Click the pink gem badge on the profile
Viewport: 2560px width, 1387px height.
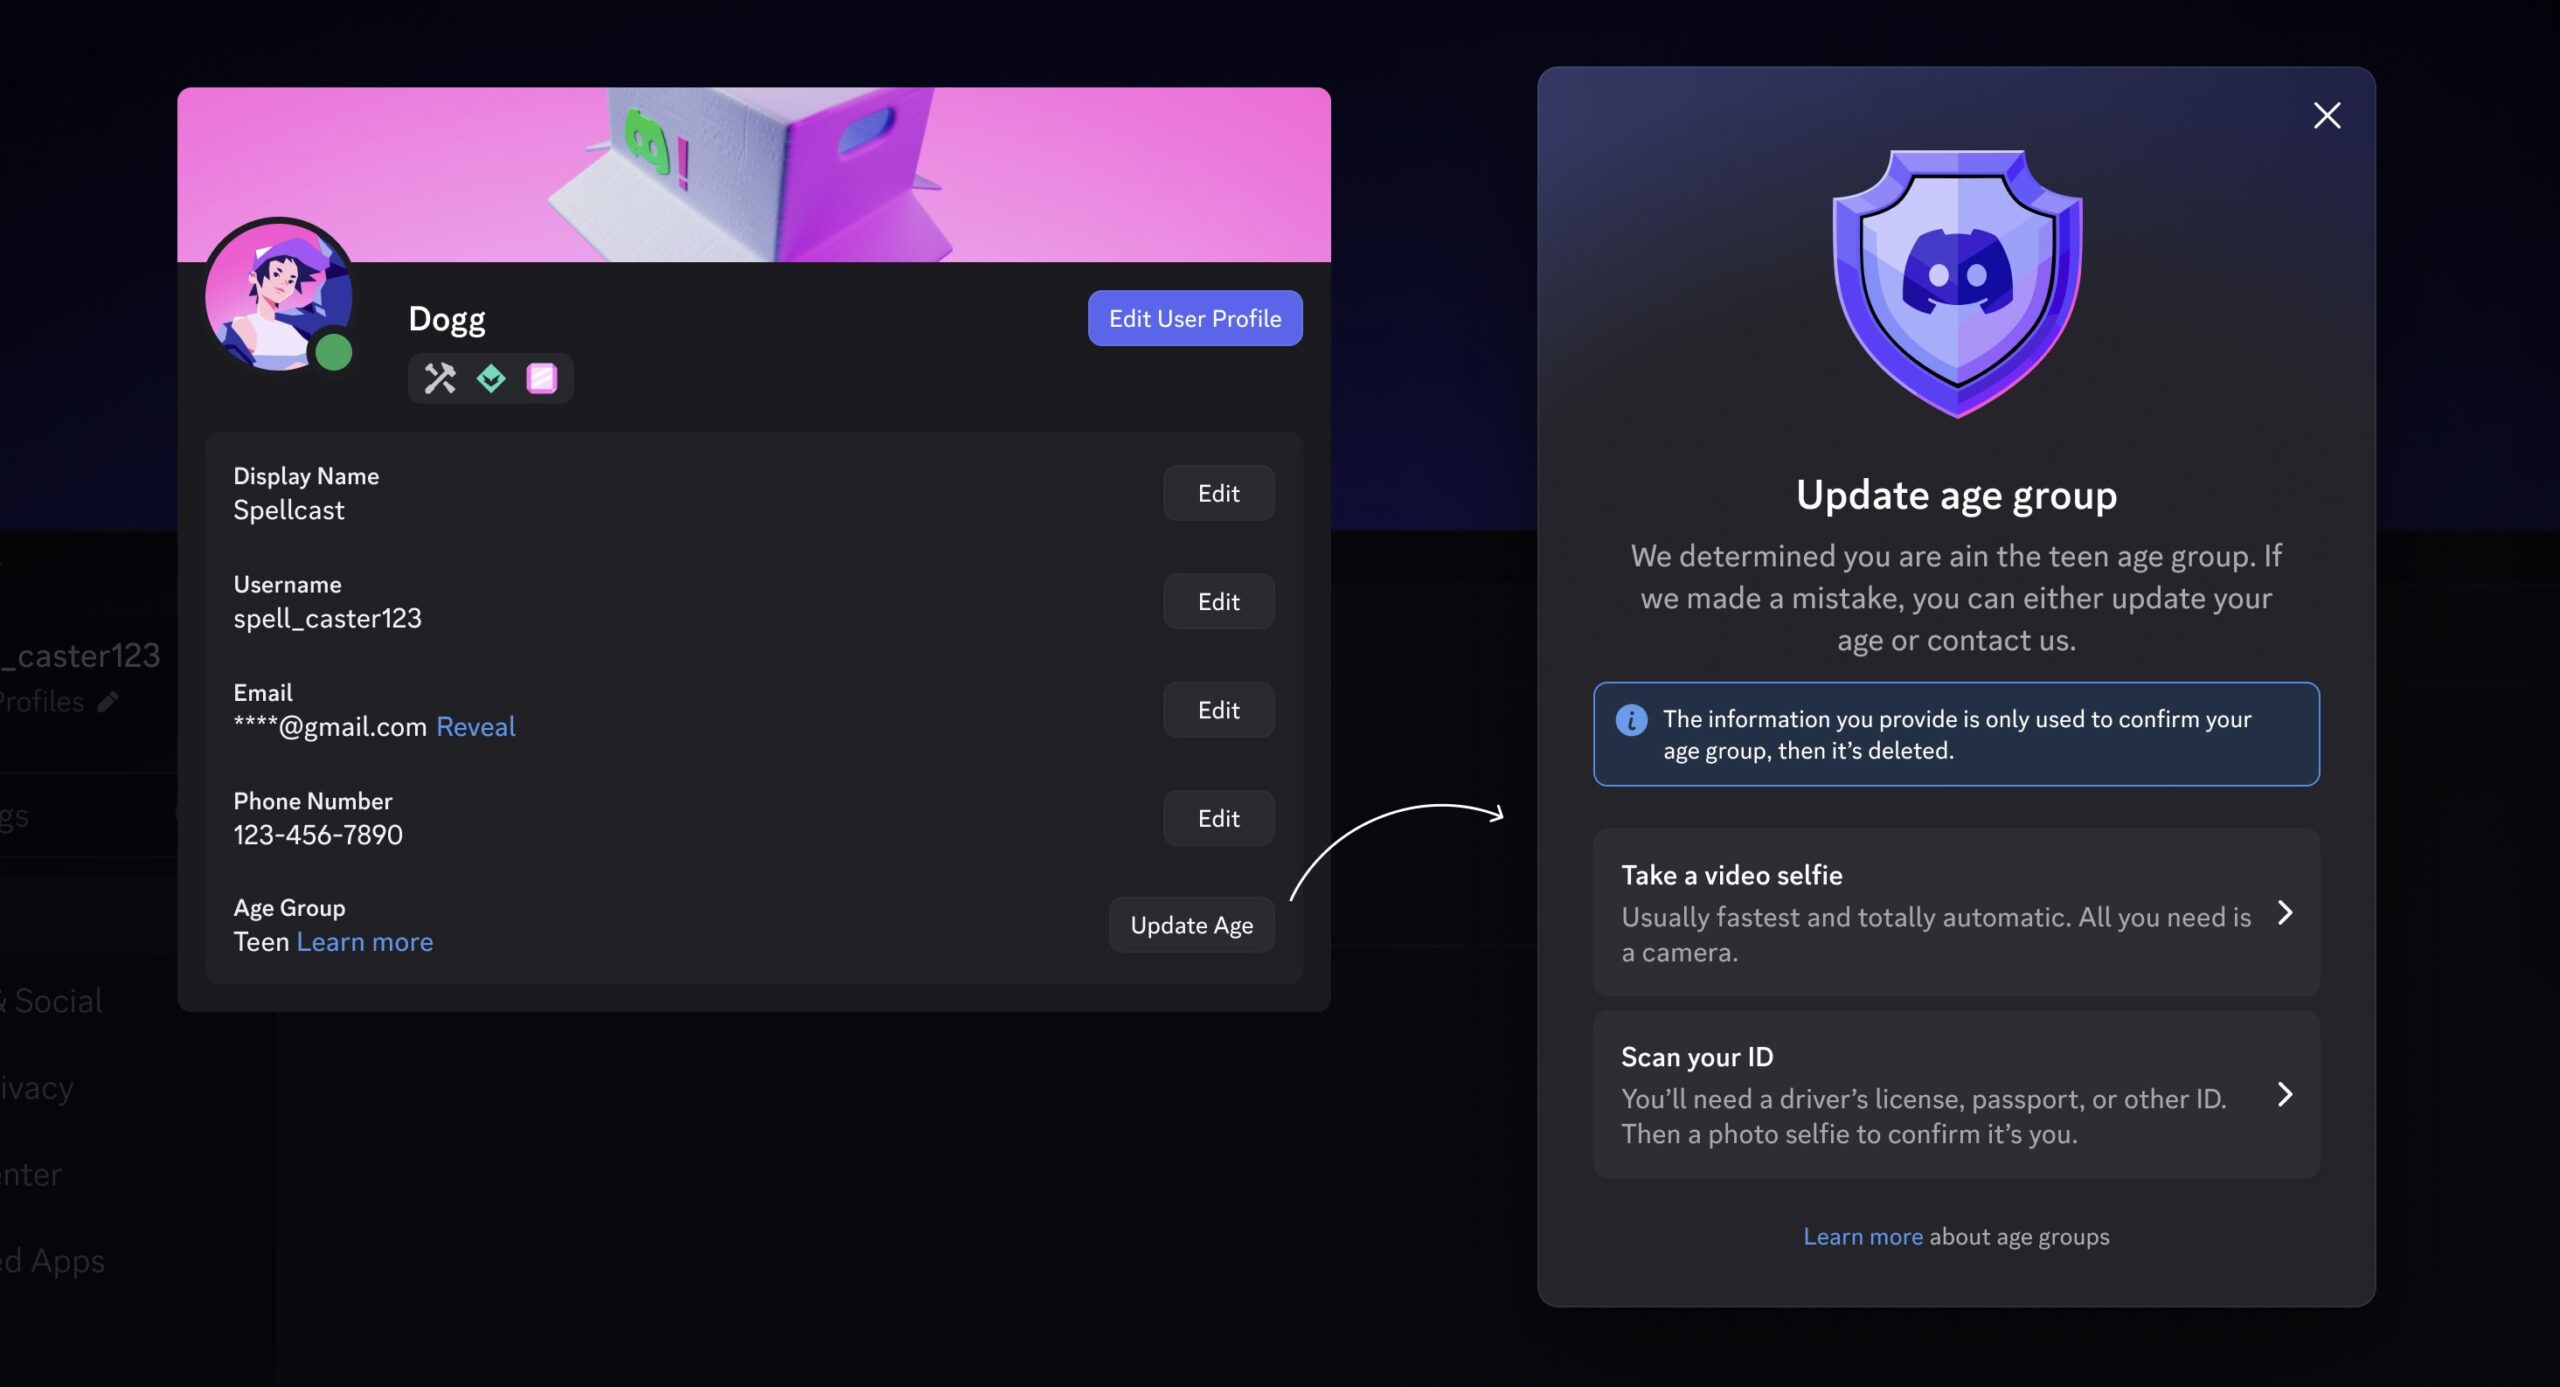click(541, 378)
